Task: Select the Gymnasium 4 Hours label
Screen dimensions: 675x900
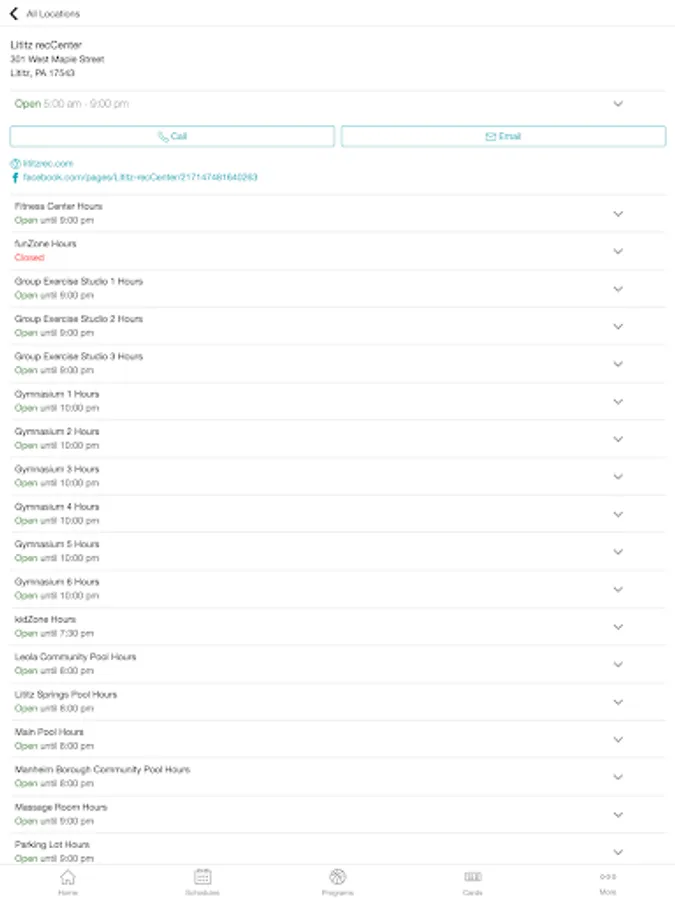Action: 57,506
